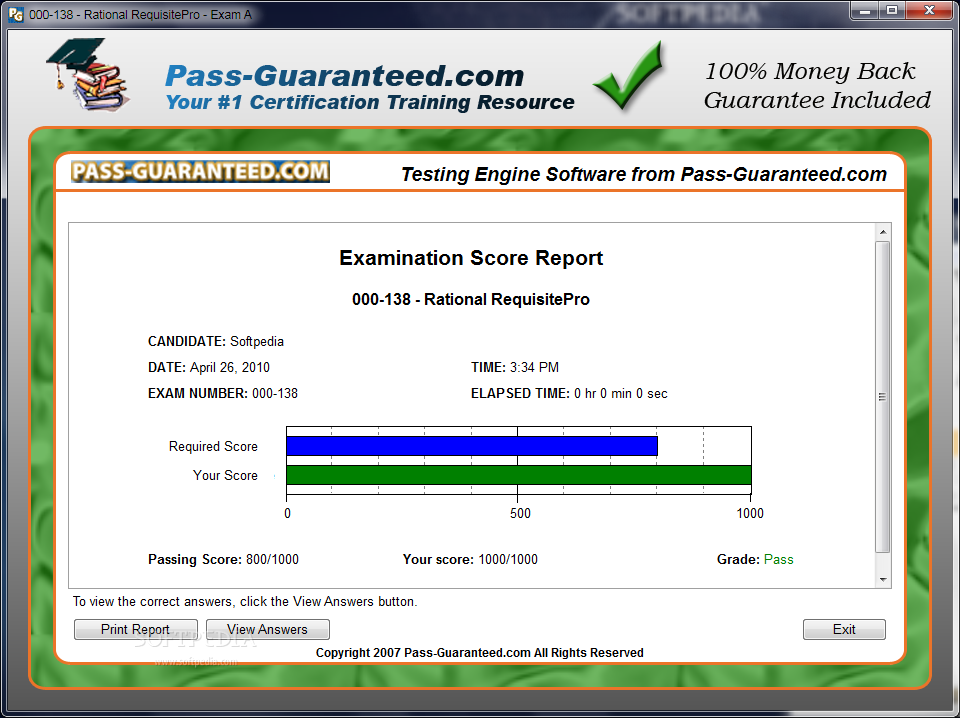The image size is (960, 718).
Task: Click the Exit button
Action: (x=844, y=629)
